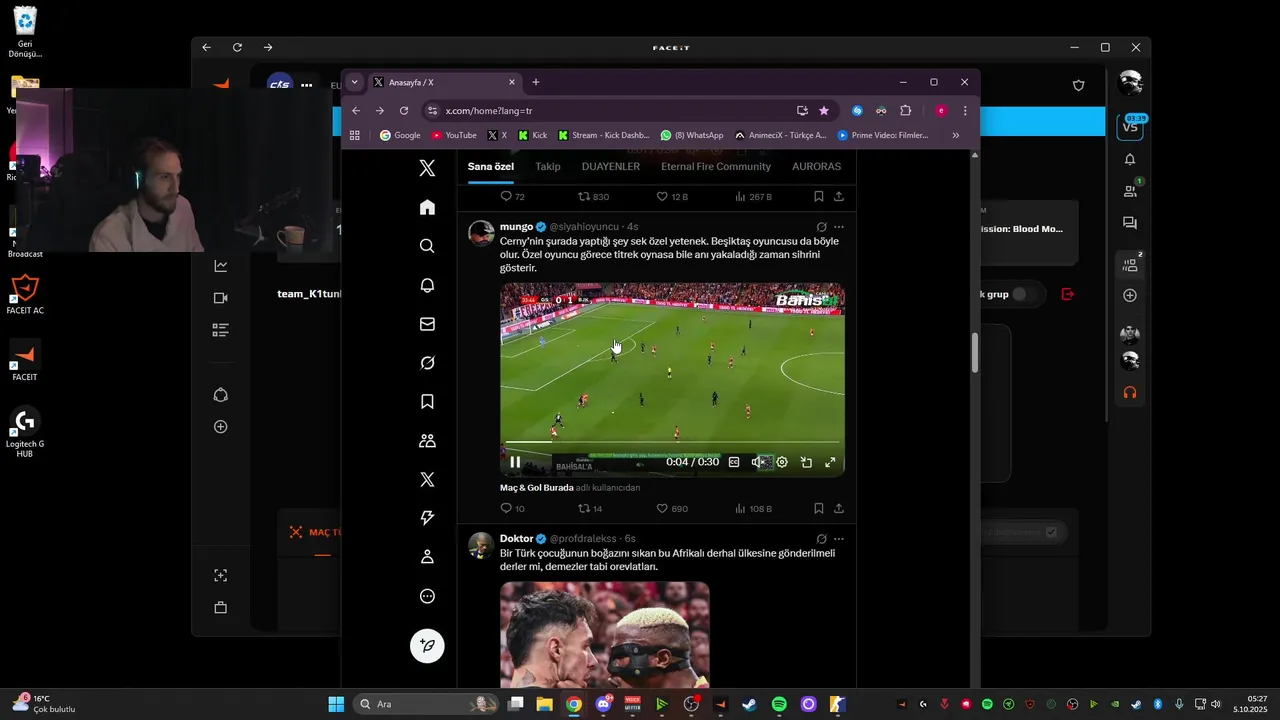Open three-dot menu on Doktor's tweet
Screen dimensions: 1280x720
(x=839, y=538)
